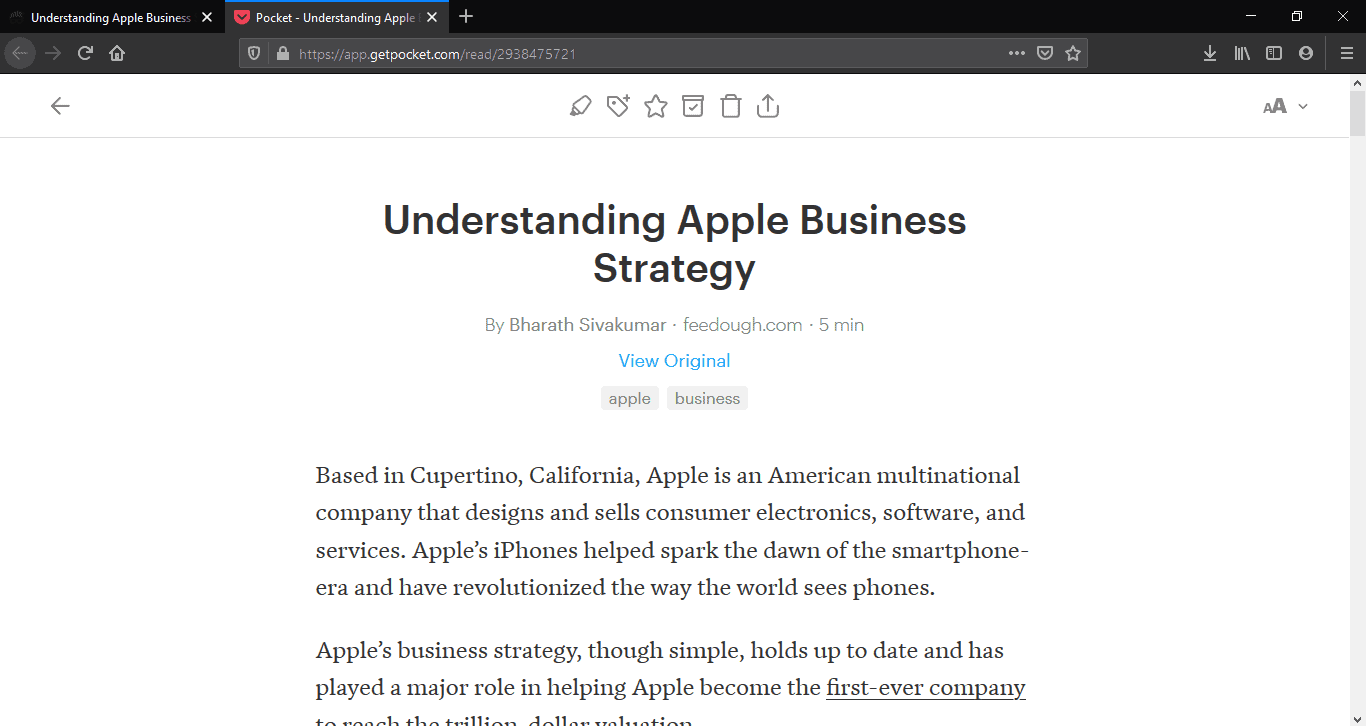This screenshot has height=726, width=1366.
Task: Click the share article icon
Action: point(768,106)
